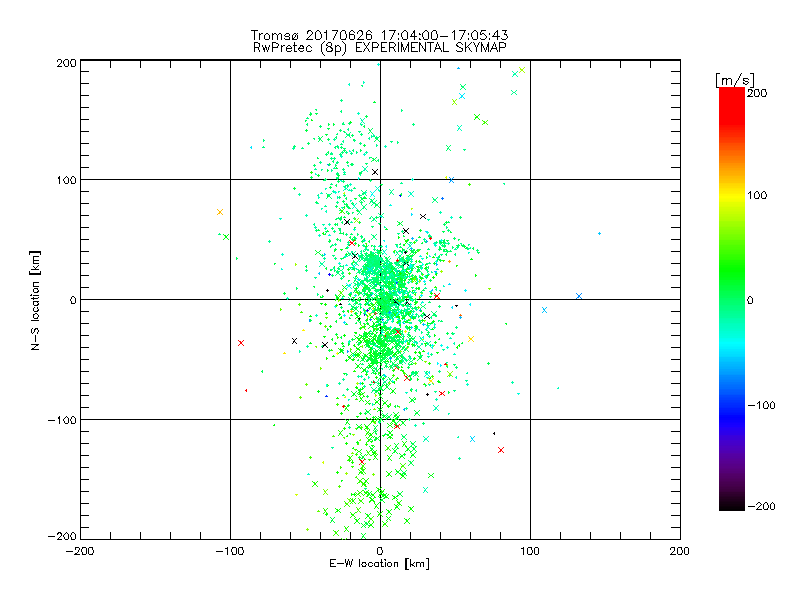Click the colorbar label -200
This screenshot has height=600, width=800.
pos(761,506)
